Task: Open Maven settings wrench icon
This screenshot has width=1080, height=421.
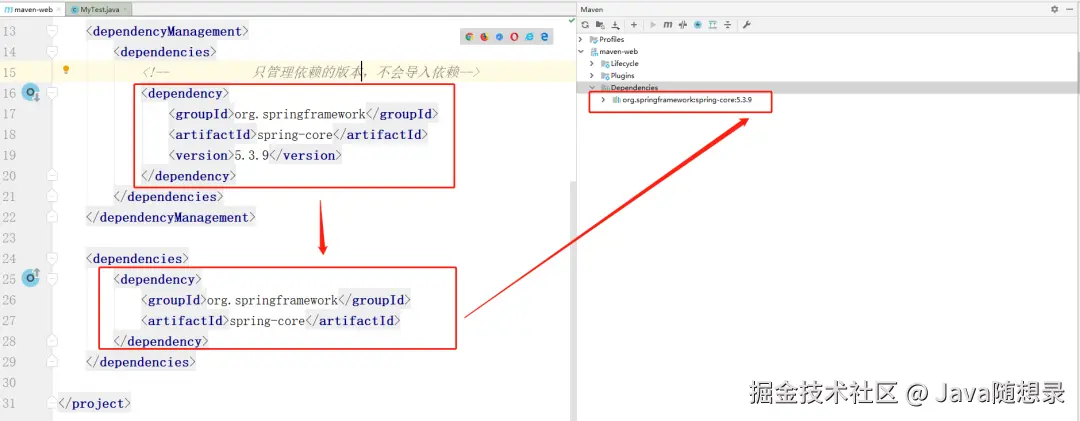Action: [746, 25]
